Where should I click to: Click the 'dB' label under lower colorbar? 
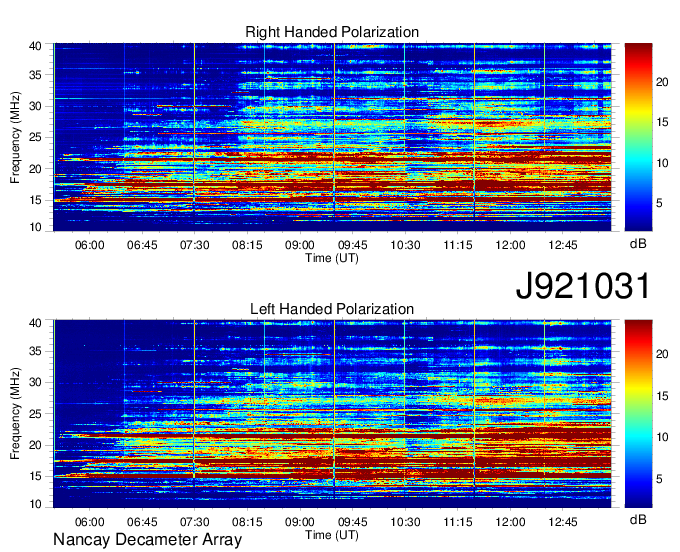(638, 519)
